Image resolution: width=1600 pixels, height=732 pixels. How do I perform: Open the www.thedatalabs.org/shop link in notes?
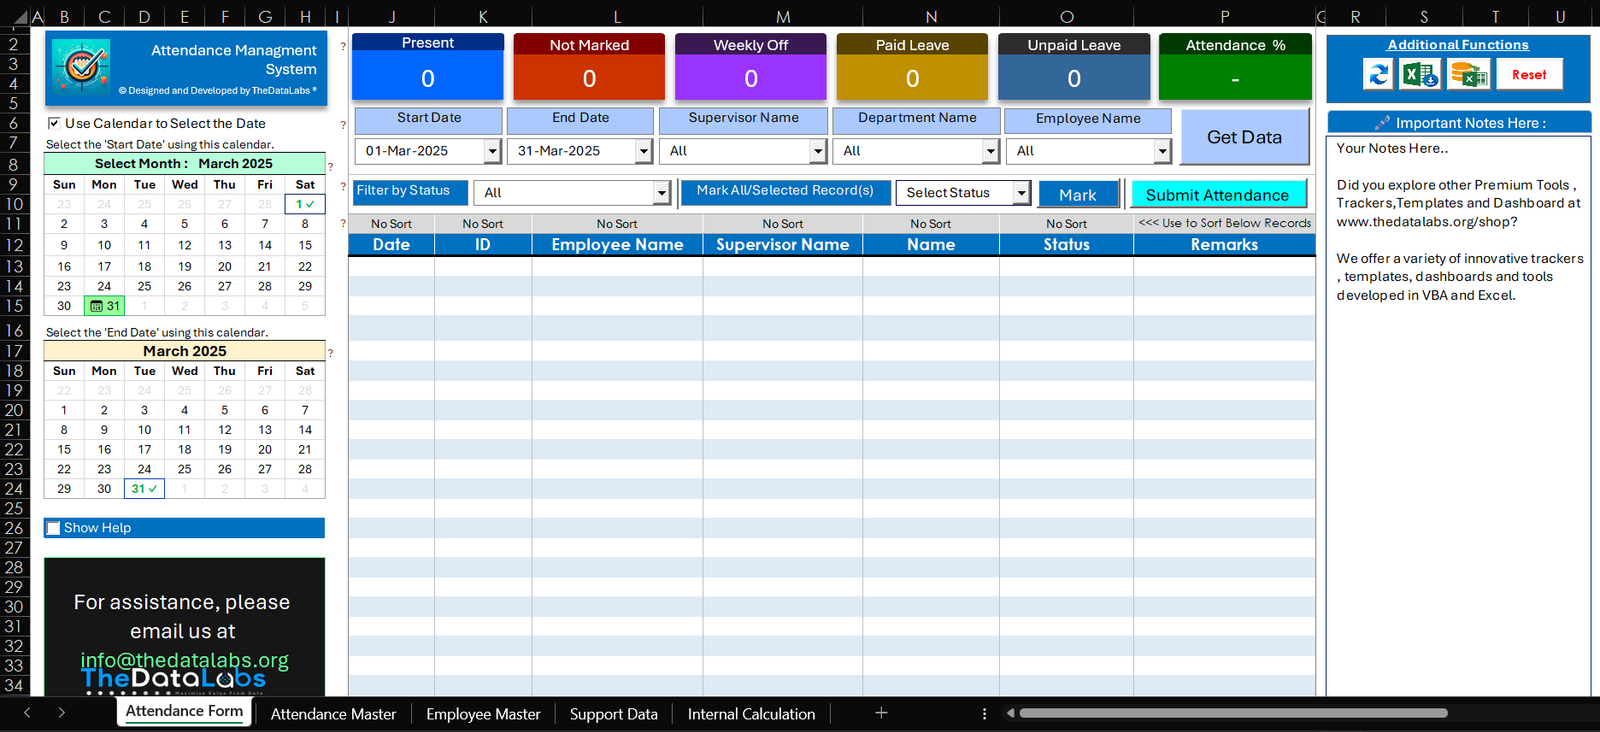(x=1427, y=222)
